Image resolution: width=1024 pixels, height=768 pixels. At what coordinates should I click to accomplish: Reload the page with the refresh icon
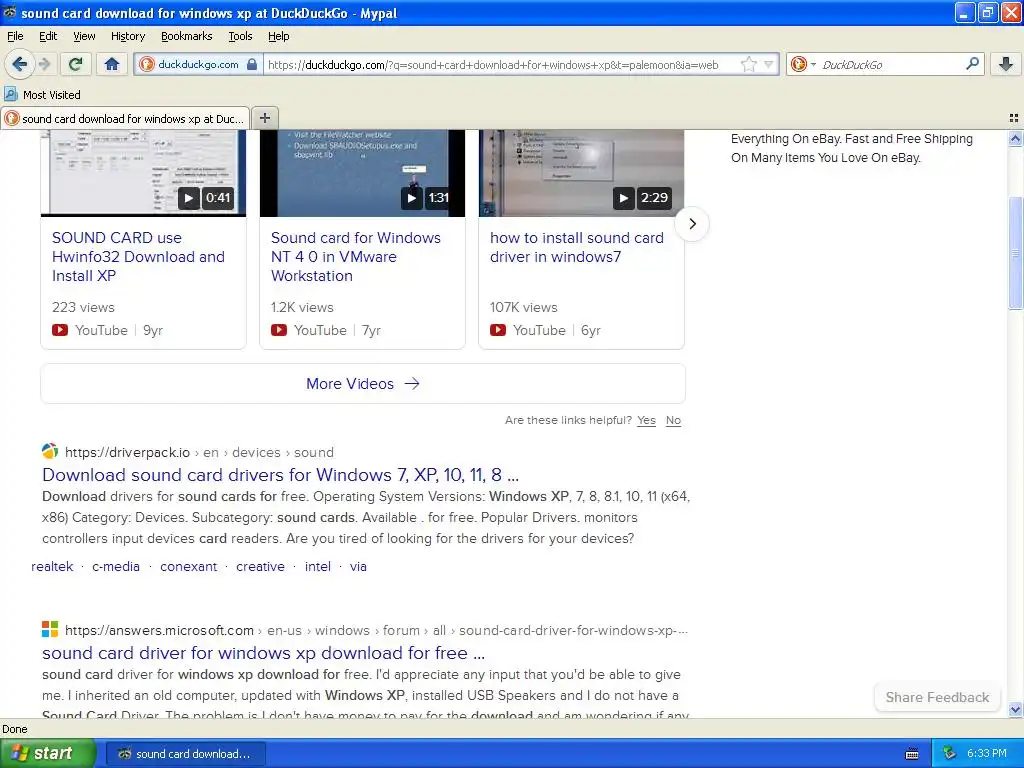(x=76, y=64)
